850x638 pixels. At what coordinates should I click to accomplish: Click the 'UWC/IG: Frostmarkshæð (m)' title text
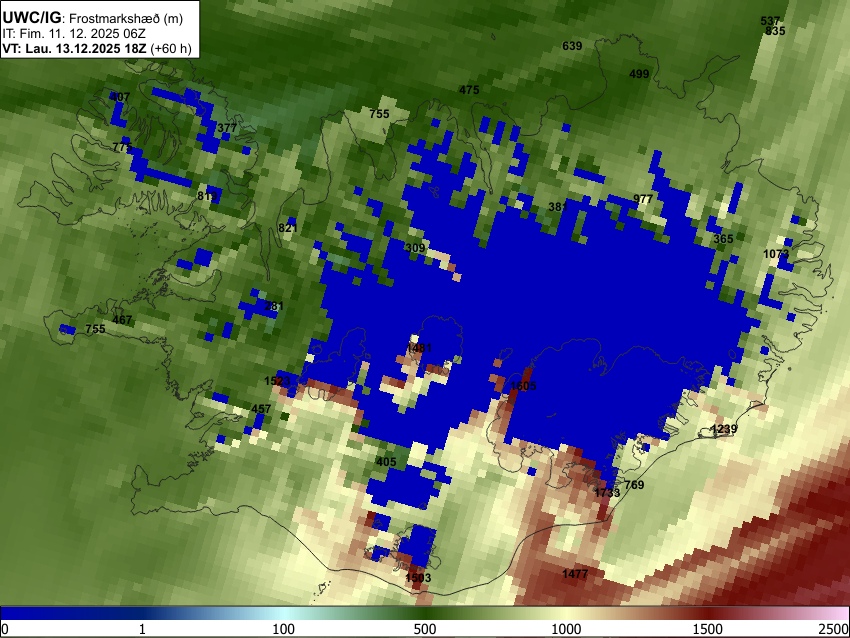(93, 18)
